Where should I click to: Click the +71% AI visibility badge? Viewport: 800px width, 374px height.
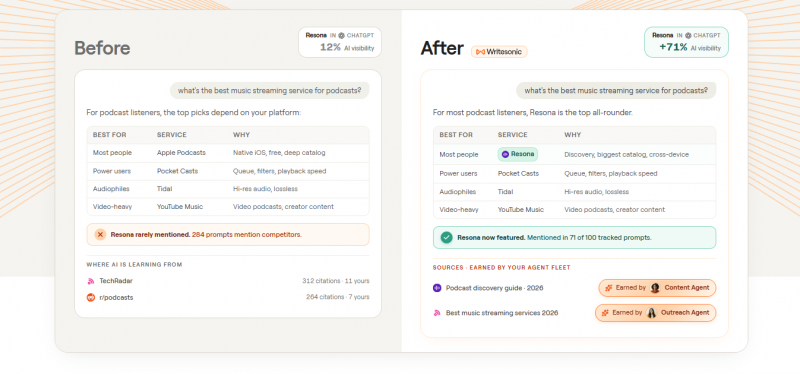686,42
